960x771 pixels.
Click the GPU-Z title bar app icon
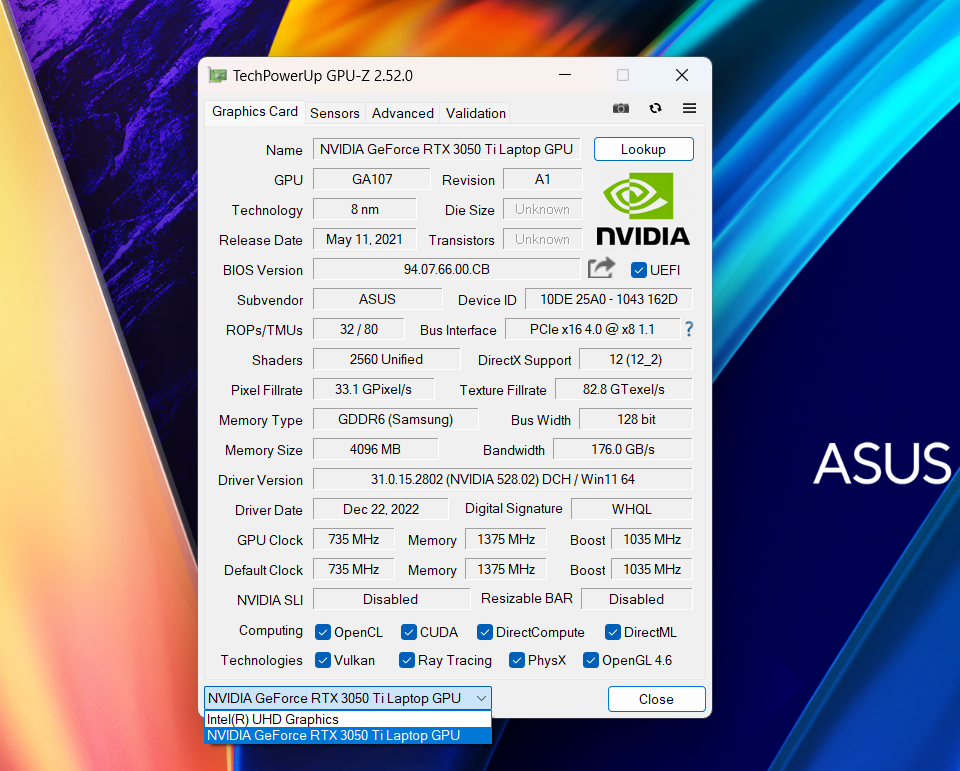217,75
